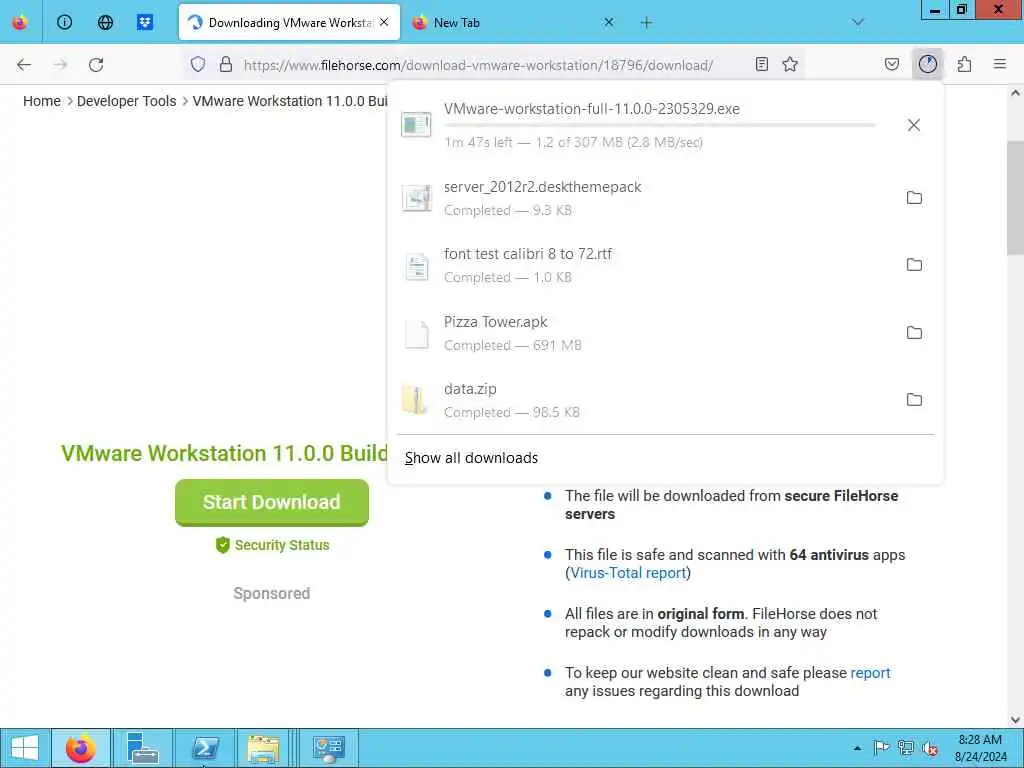Image resolution: width=1024 pixels, height=768 pixels.
Task: View site security padlock information
Action: point(226,64)
